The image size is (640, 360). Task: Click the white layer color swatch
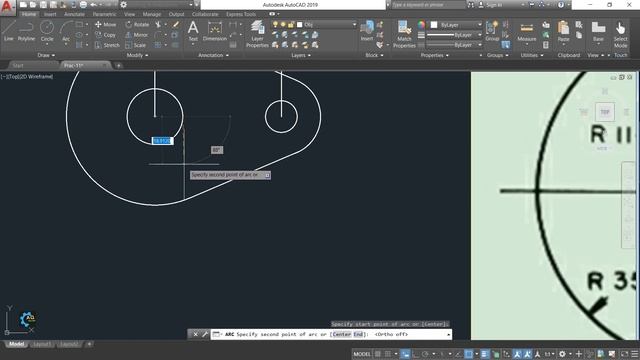(x=300, y=24)
